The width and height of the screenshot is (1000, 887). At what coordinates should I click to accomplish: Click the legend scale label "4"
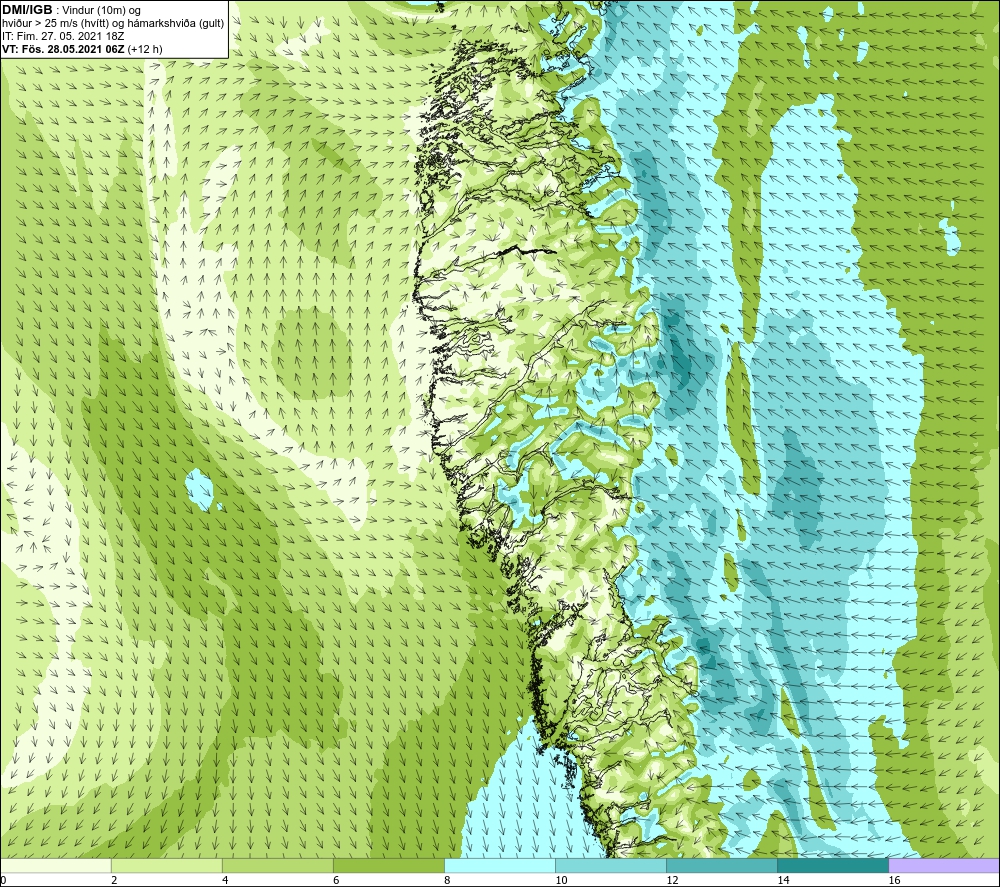coord(224,881)
